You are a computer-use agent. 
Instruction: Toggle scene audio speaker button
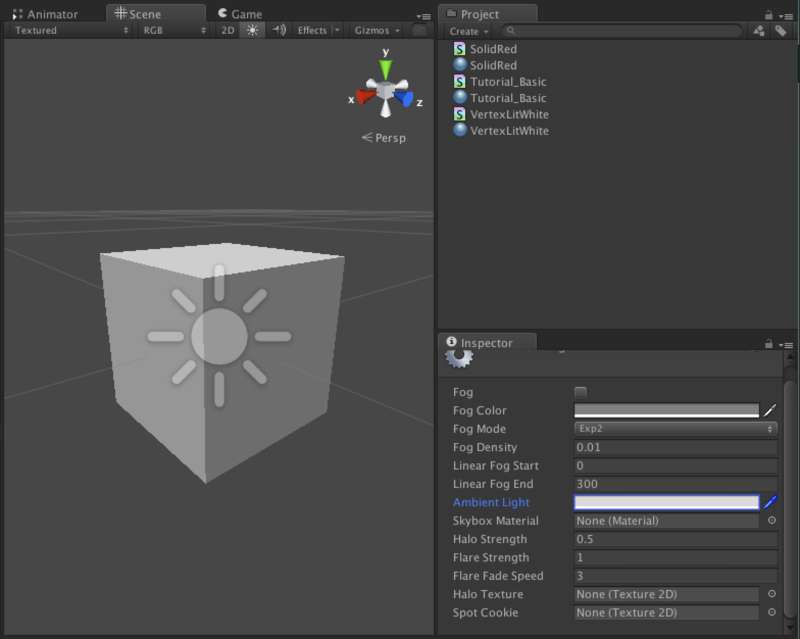pyautogui.click(x=279, y=31)
